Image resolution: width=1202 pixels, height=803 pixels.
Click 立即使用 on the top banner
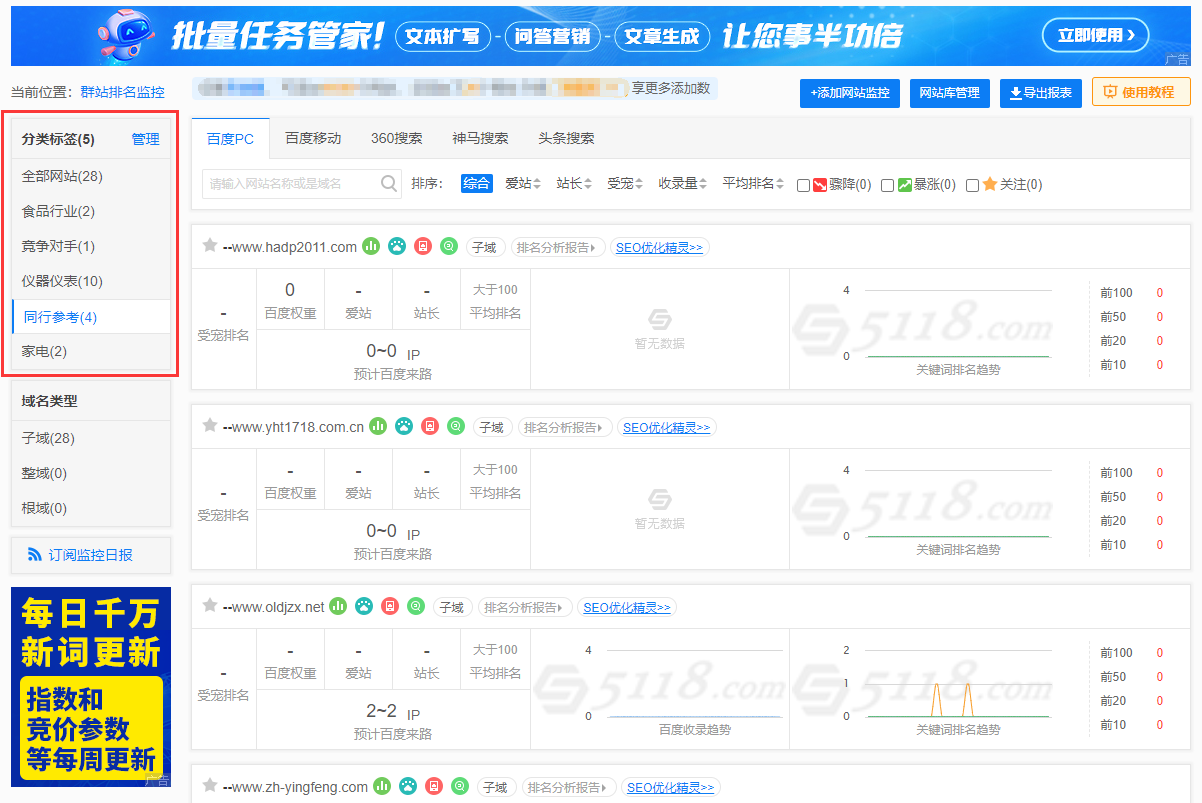pyautogui.click(x=1097, y=35)
